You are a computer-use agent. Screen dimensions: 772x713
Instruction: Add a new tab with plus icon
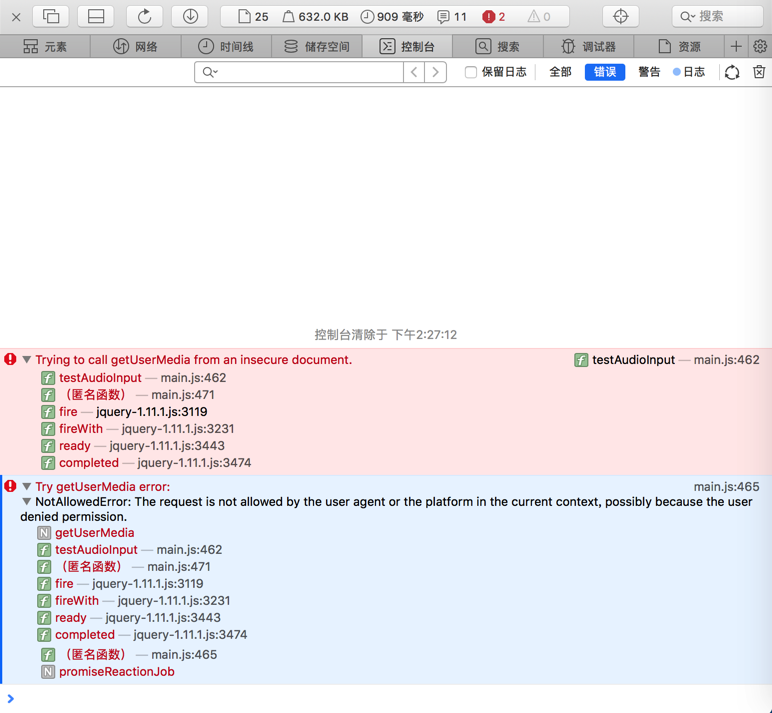[x=736, y=47]
